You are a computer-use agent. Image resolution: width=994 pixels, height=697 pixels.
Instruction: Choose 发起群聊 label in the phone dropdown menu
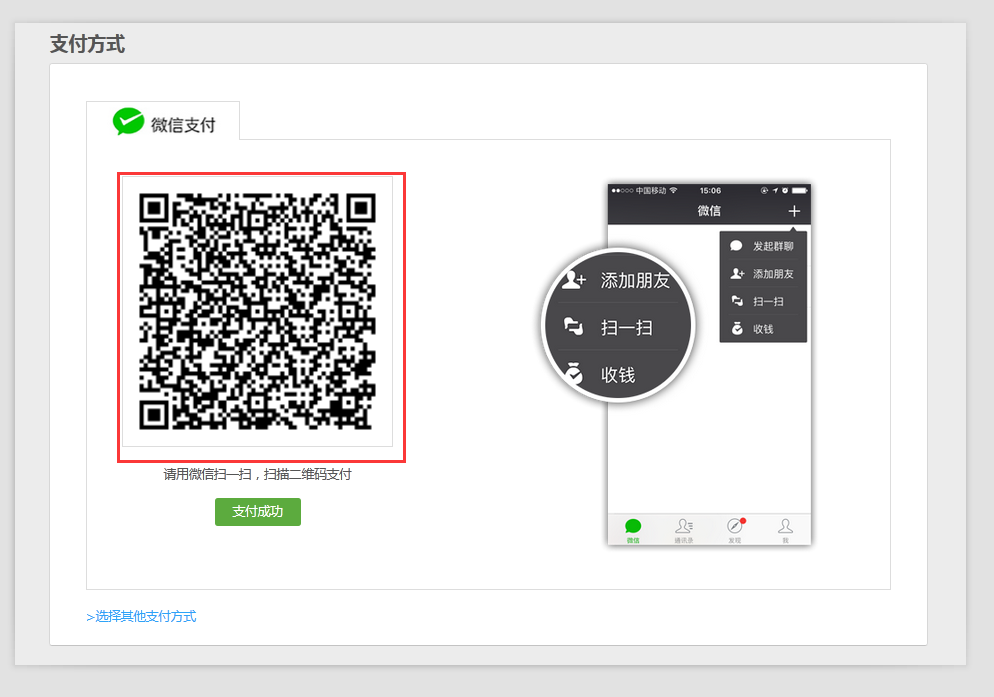(x=773, y=246)
